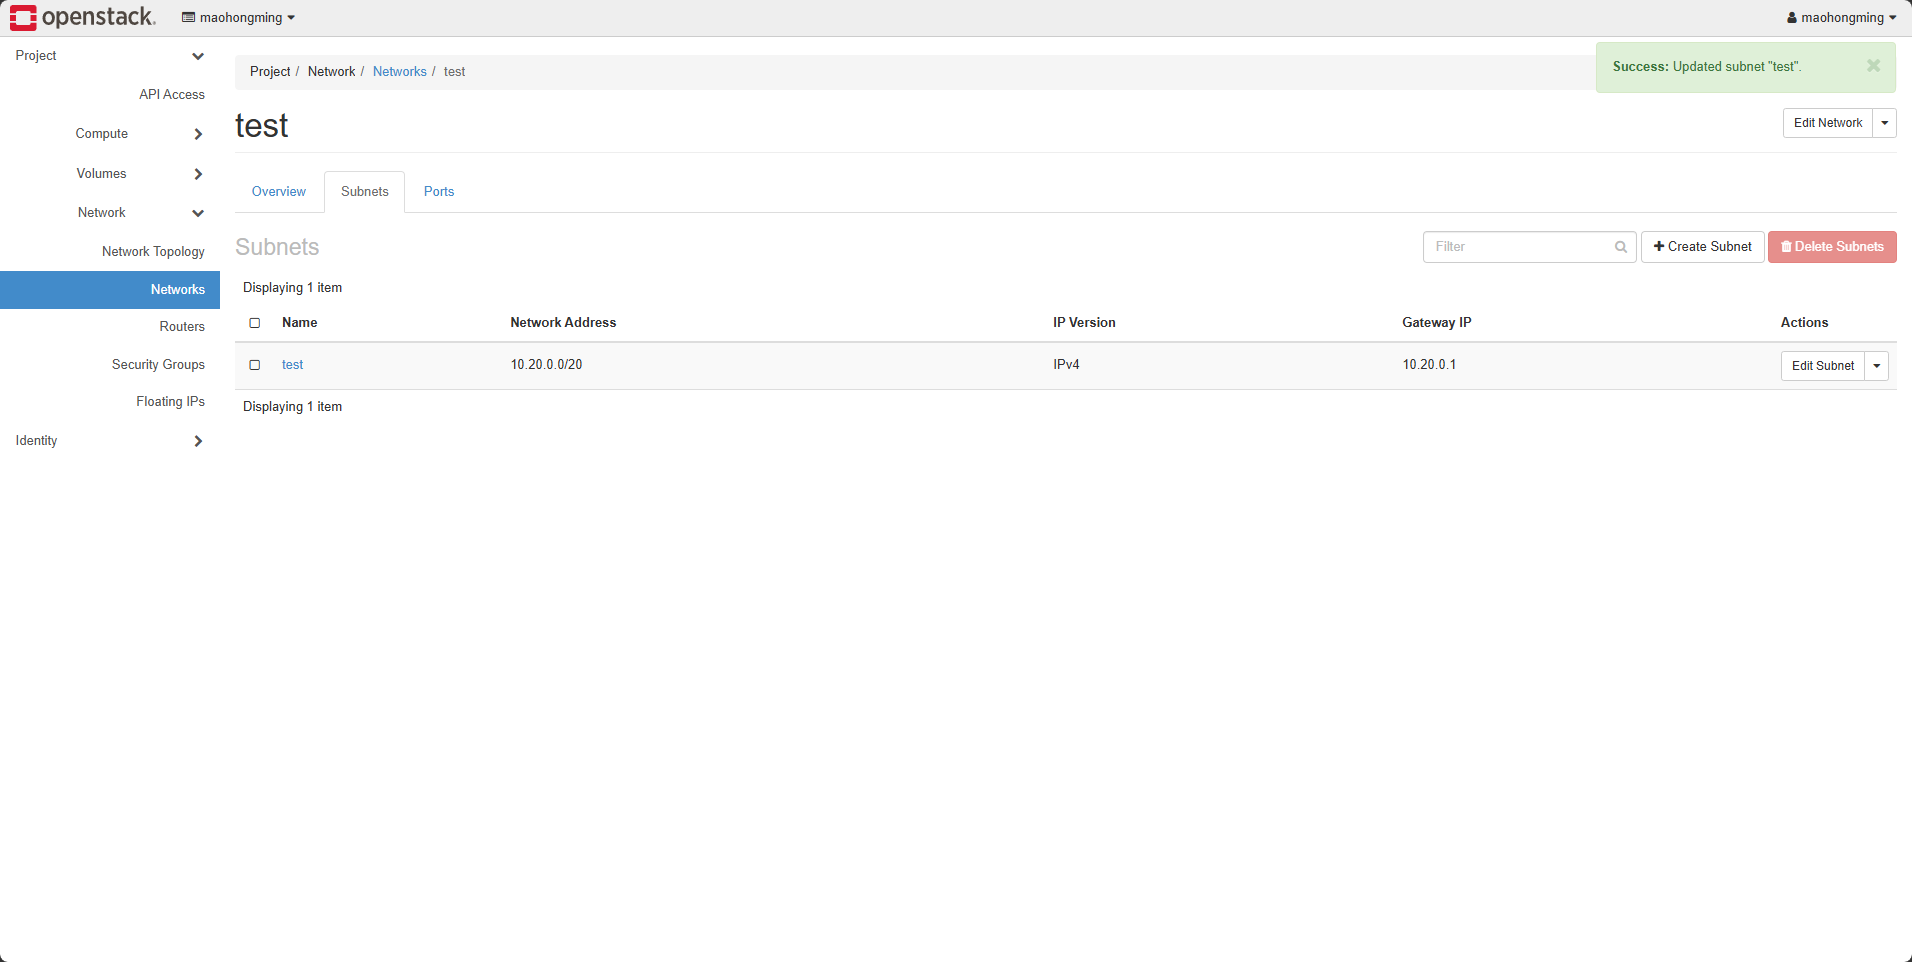Click Networks breadcrumb link
Screen dimensions: 1912x962
400,72
